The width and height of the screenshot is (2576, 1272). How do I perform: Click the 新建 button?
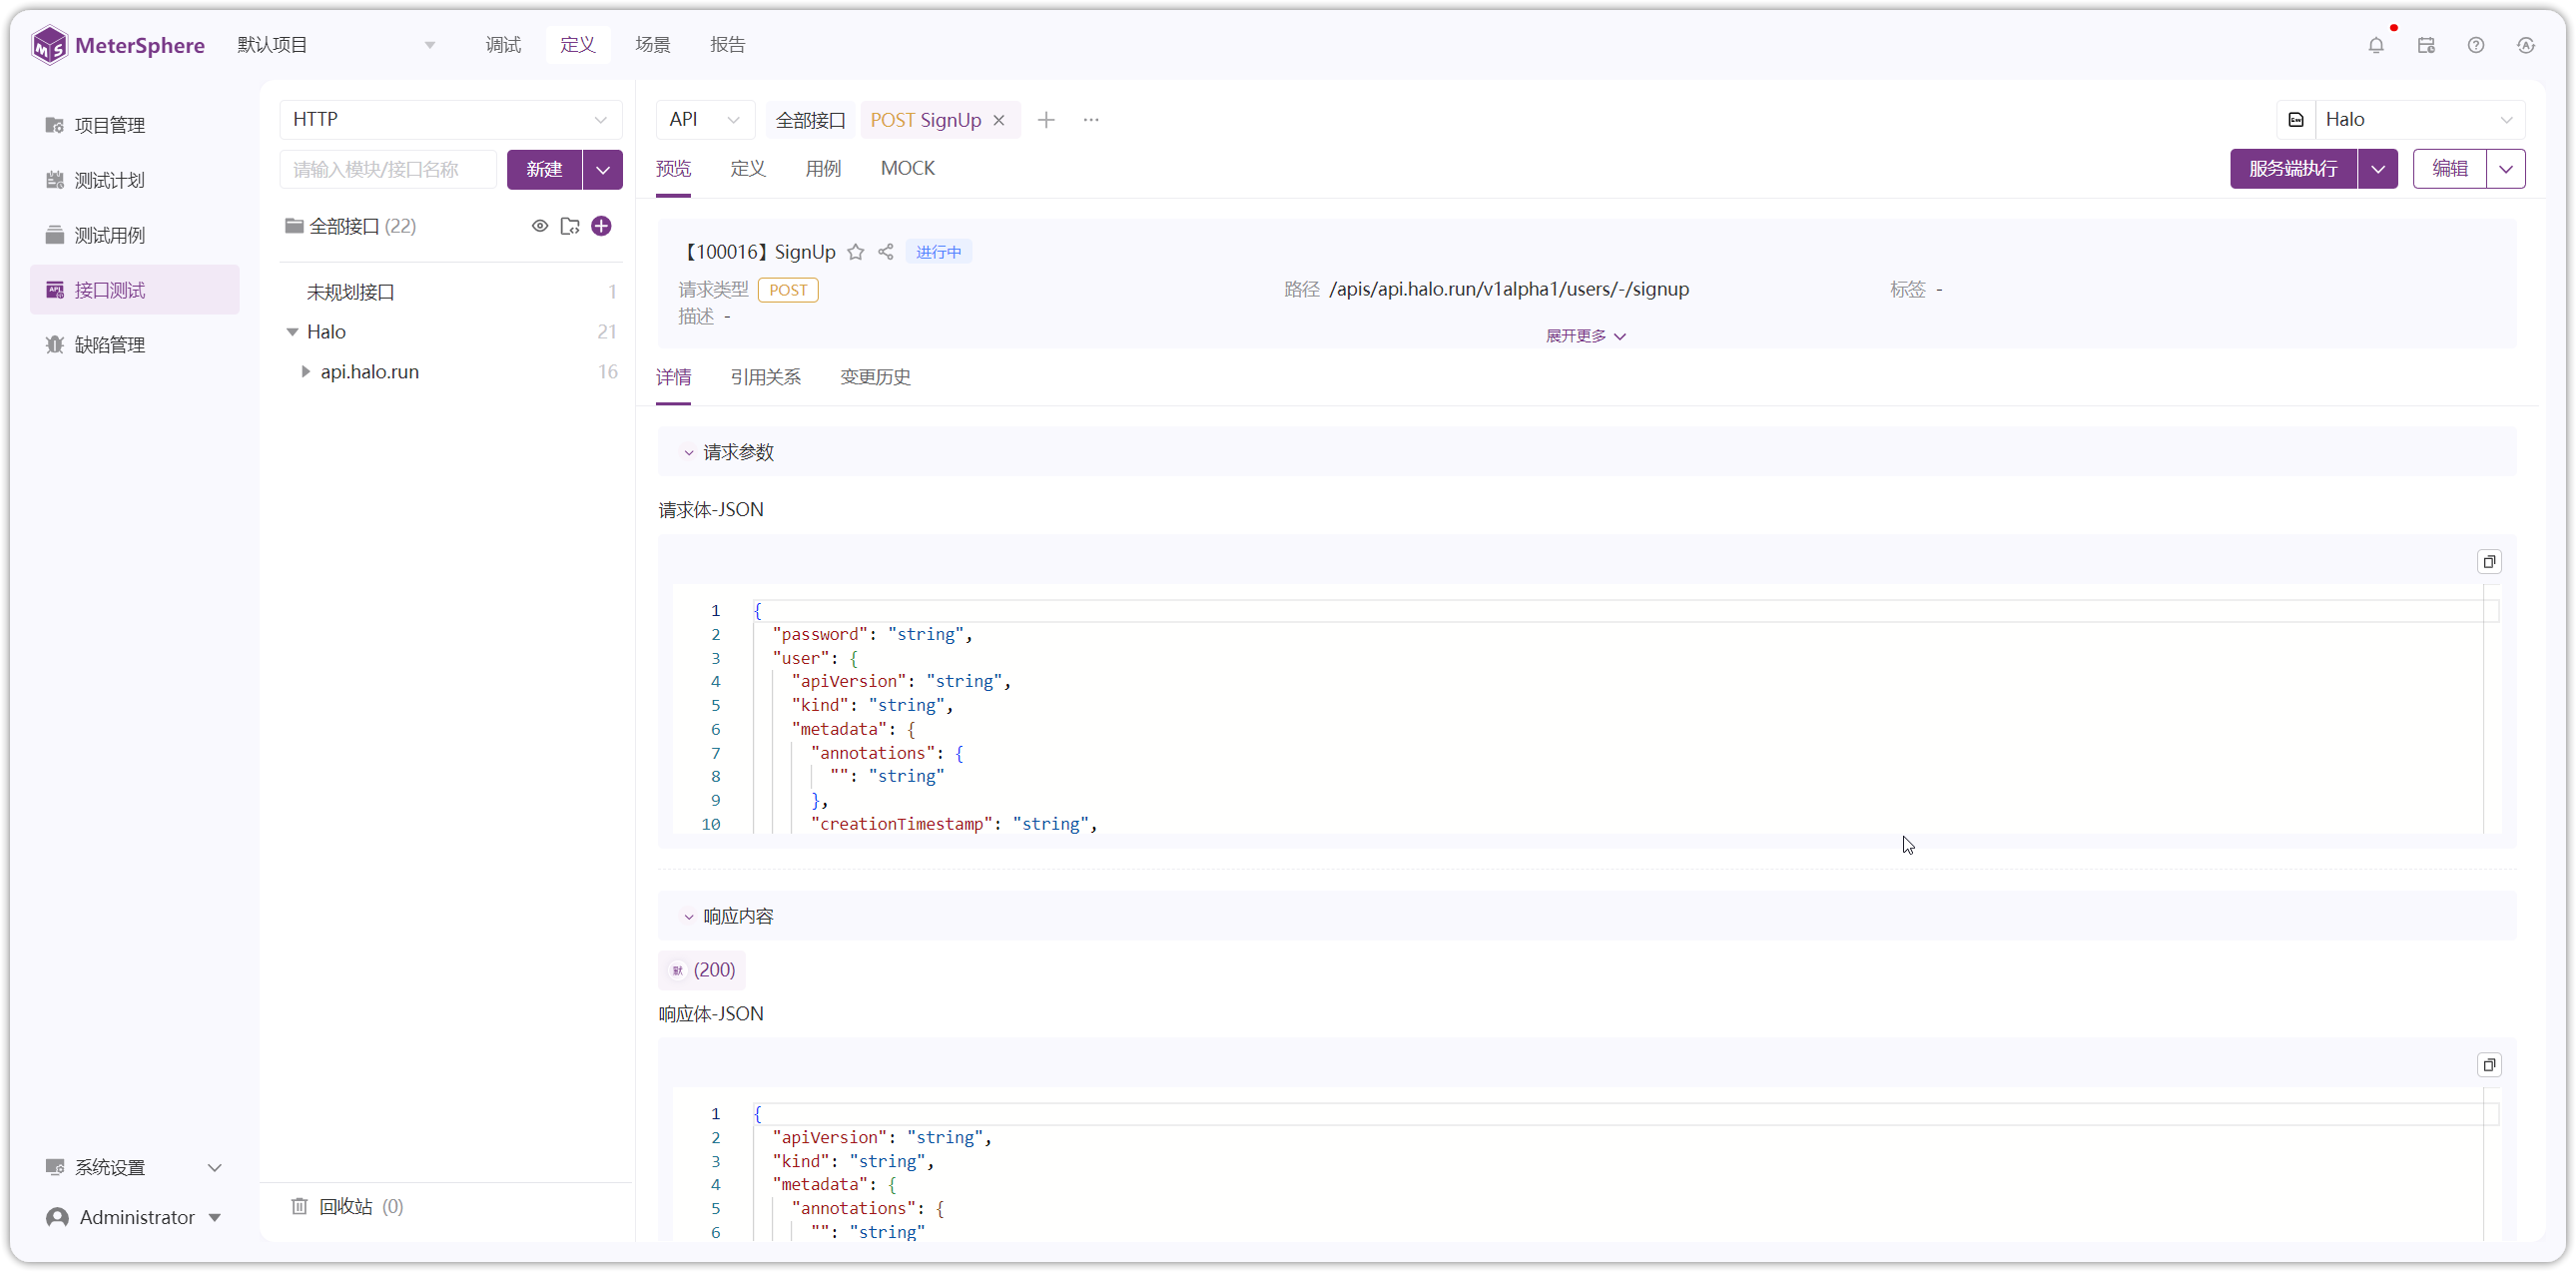pyautogui.click(x=544, y=169)
